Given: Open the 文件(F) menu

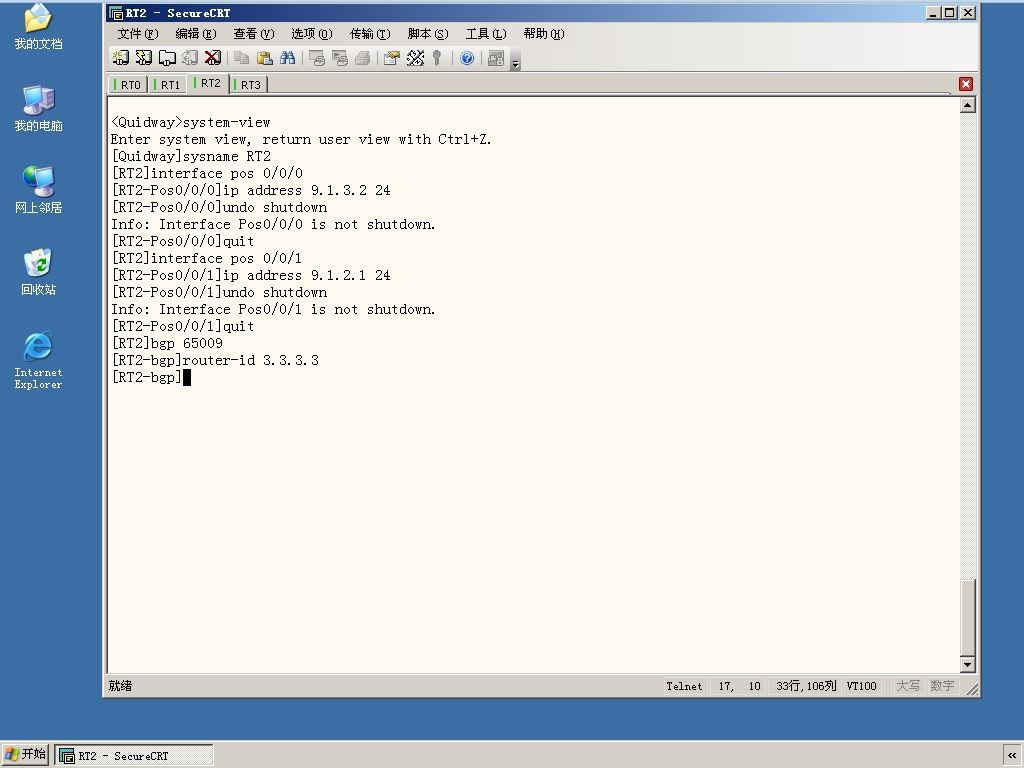Looking at the screenshot, I should point(138,34).
